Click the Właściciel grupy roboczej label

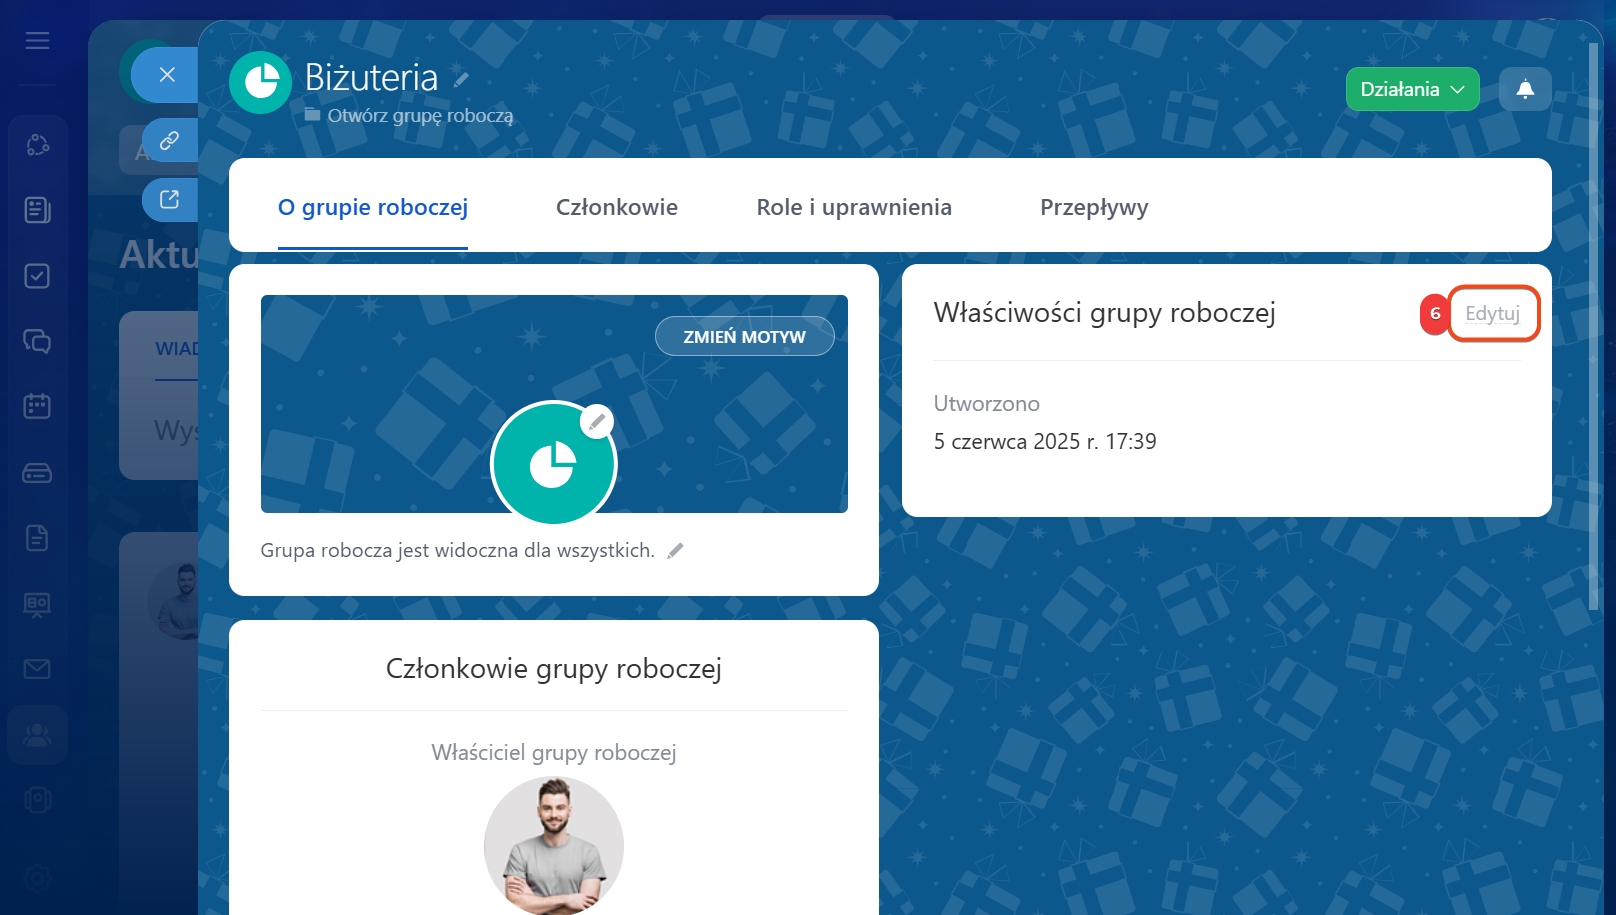pyautogui.click(x=554, y=752)
